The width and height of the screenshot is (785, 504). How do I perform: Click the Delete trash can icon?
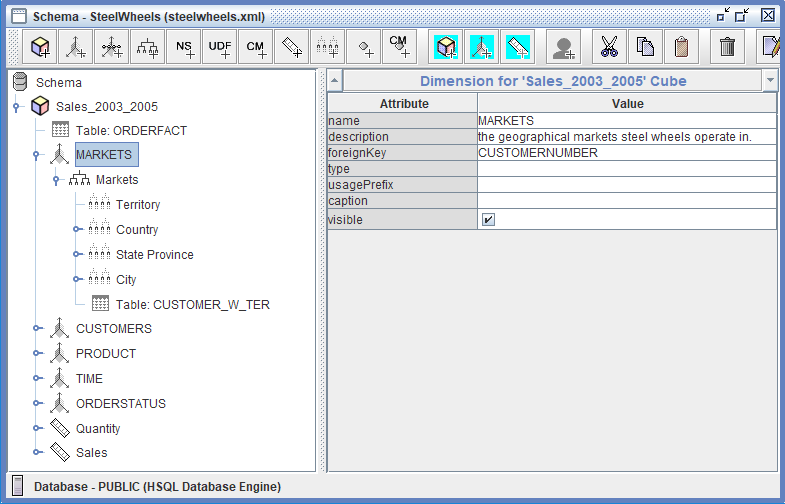pyautogui.click(x=728, y=47)
